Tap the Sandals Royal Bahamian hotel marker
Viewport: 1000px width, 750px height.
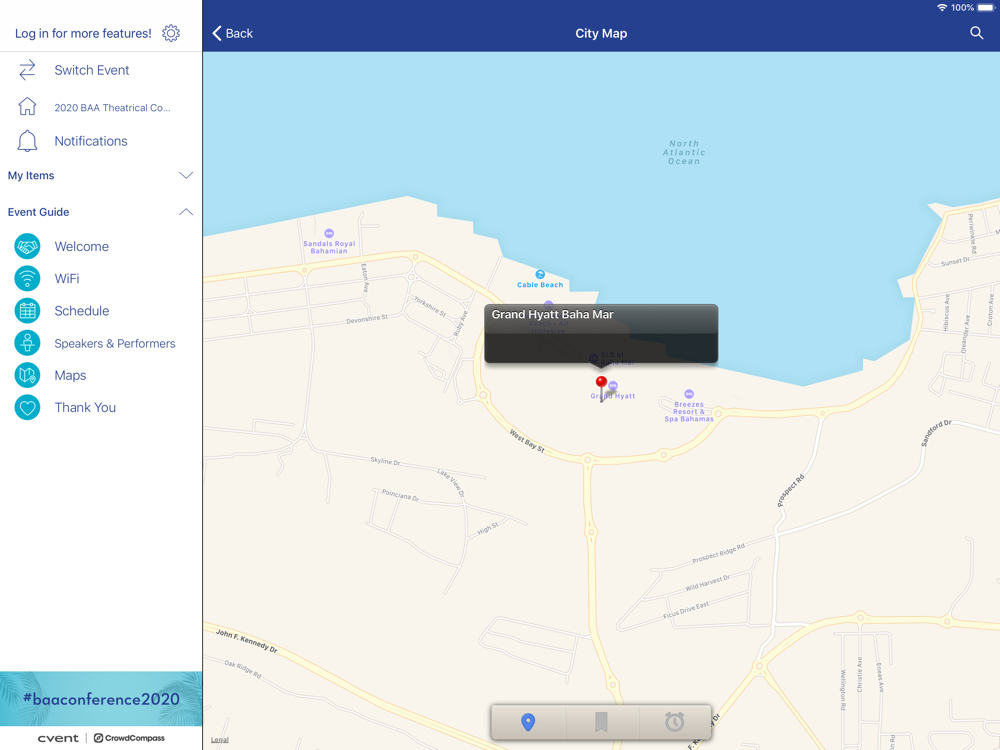pyautogui.click(x=329, y=233)
